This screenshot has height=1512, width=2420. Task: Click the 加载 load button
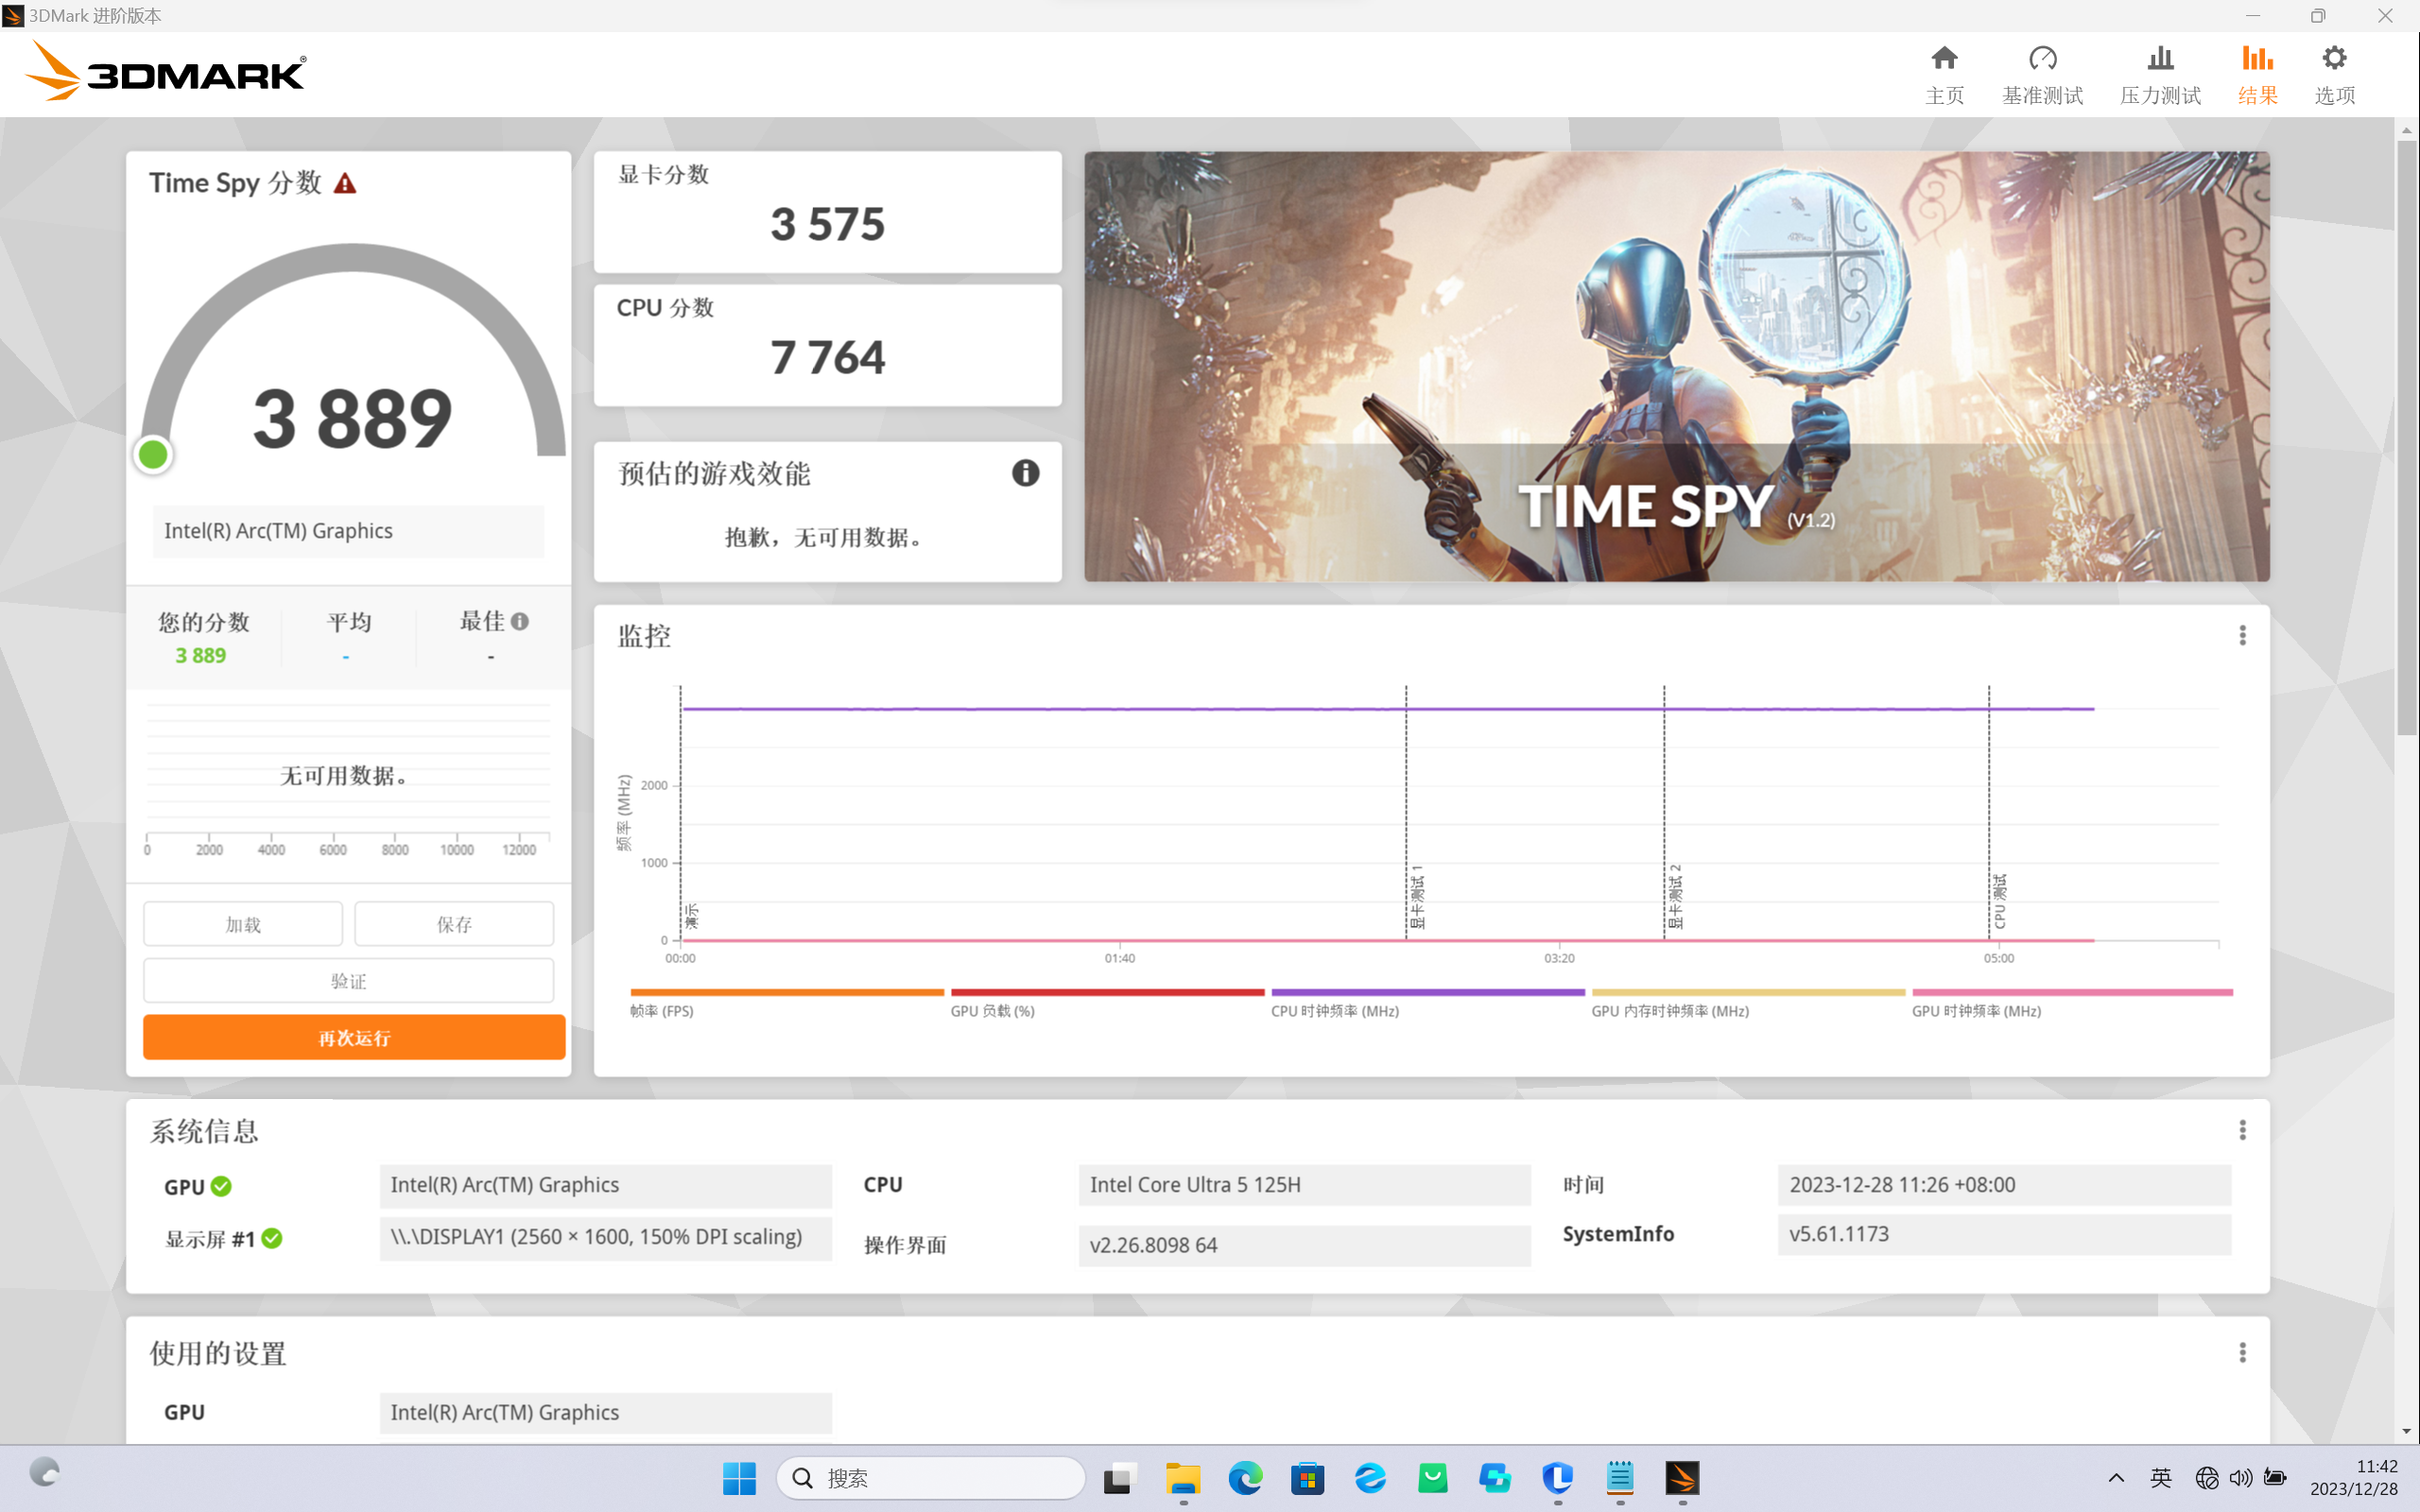243,924
